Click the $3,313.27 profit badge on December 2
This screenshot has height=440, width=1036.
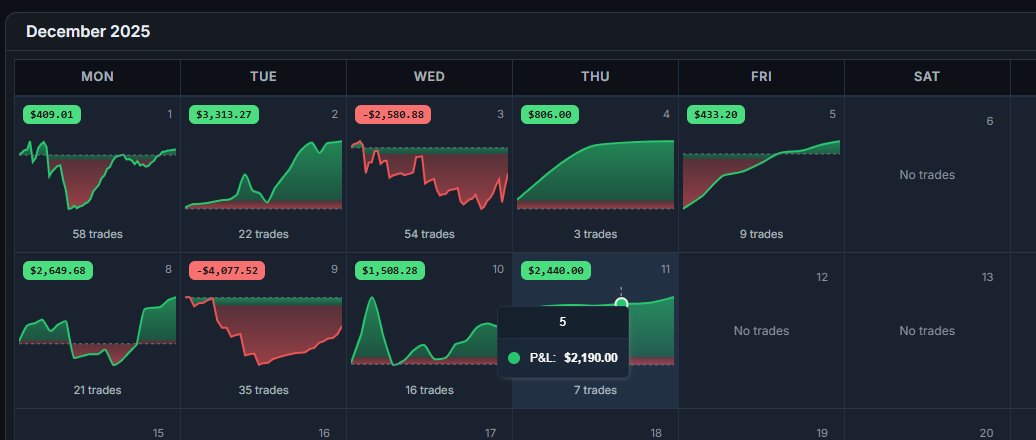point(224,114)
